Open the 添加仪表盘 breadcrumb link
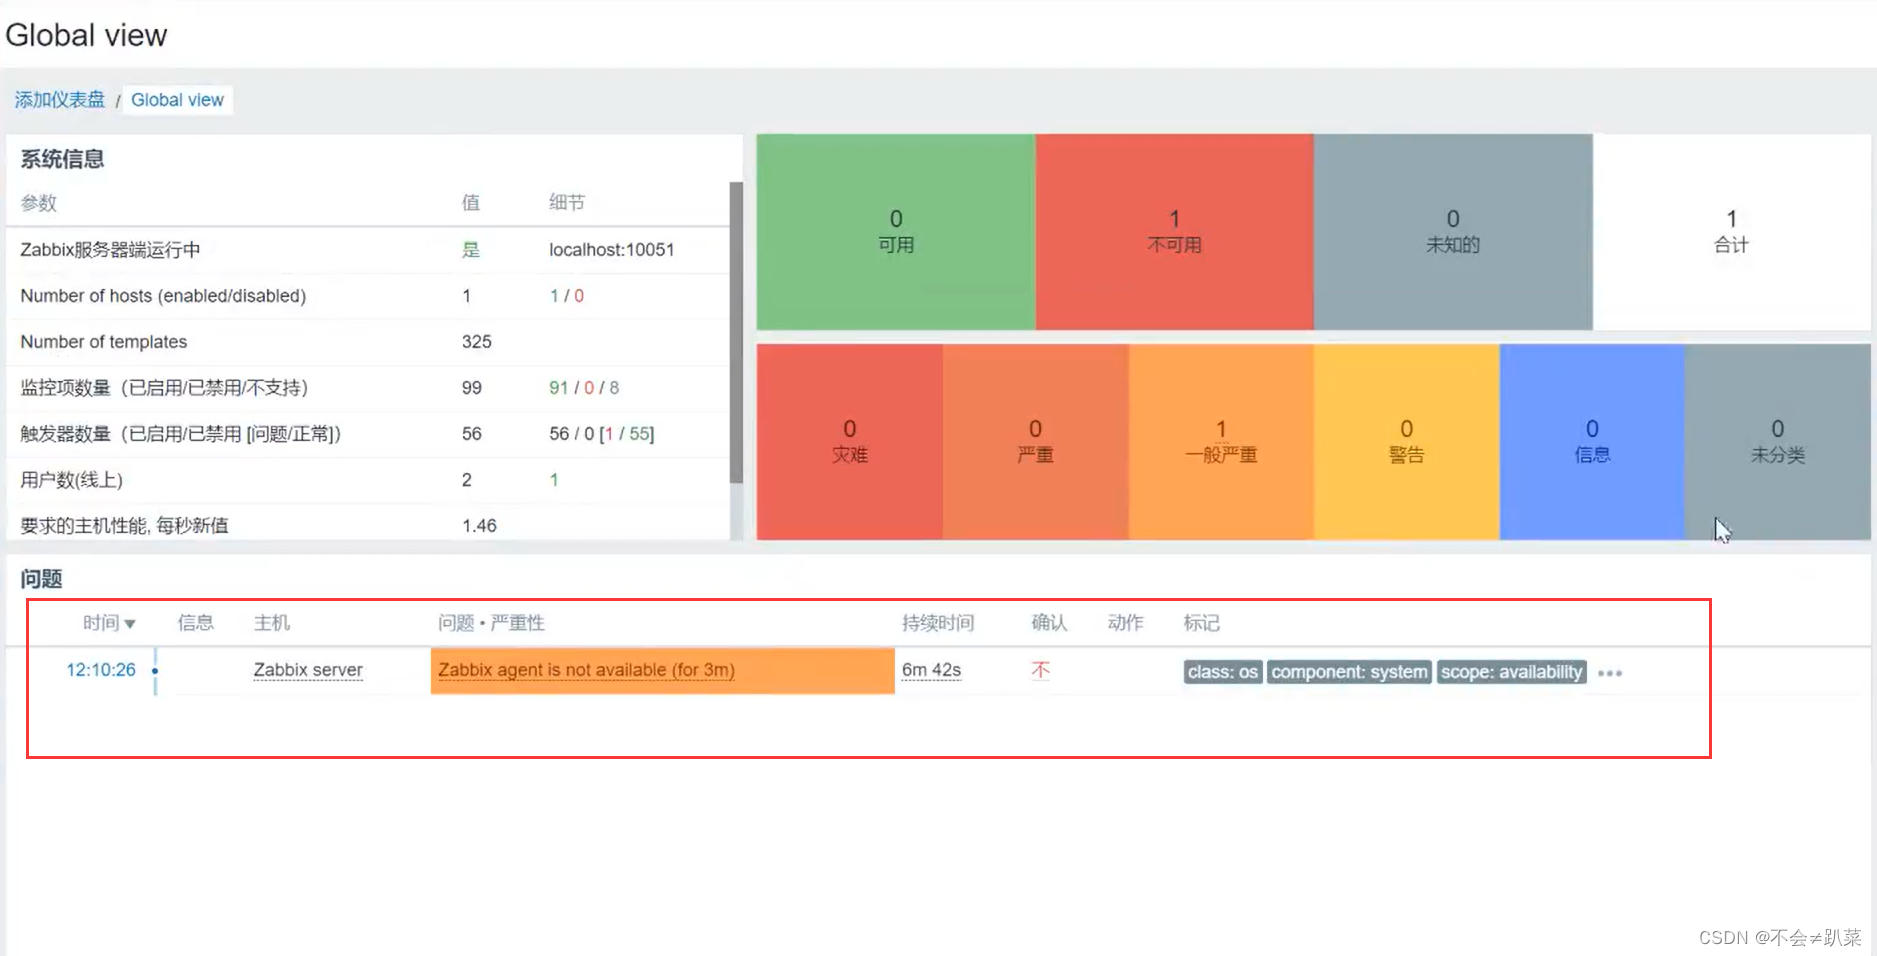1877x956 pixels. [59, 100]
